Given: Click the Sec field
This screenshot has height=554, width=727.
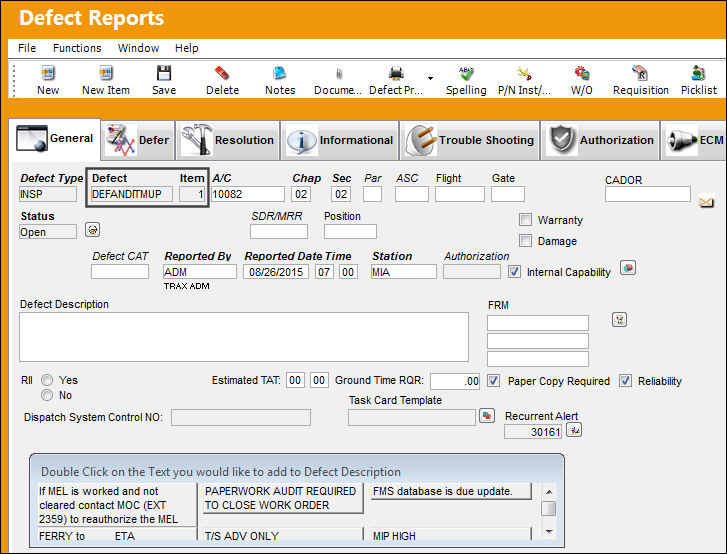Looking at the screenshot, I should click(x=341, y=194).
